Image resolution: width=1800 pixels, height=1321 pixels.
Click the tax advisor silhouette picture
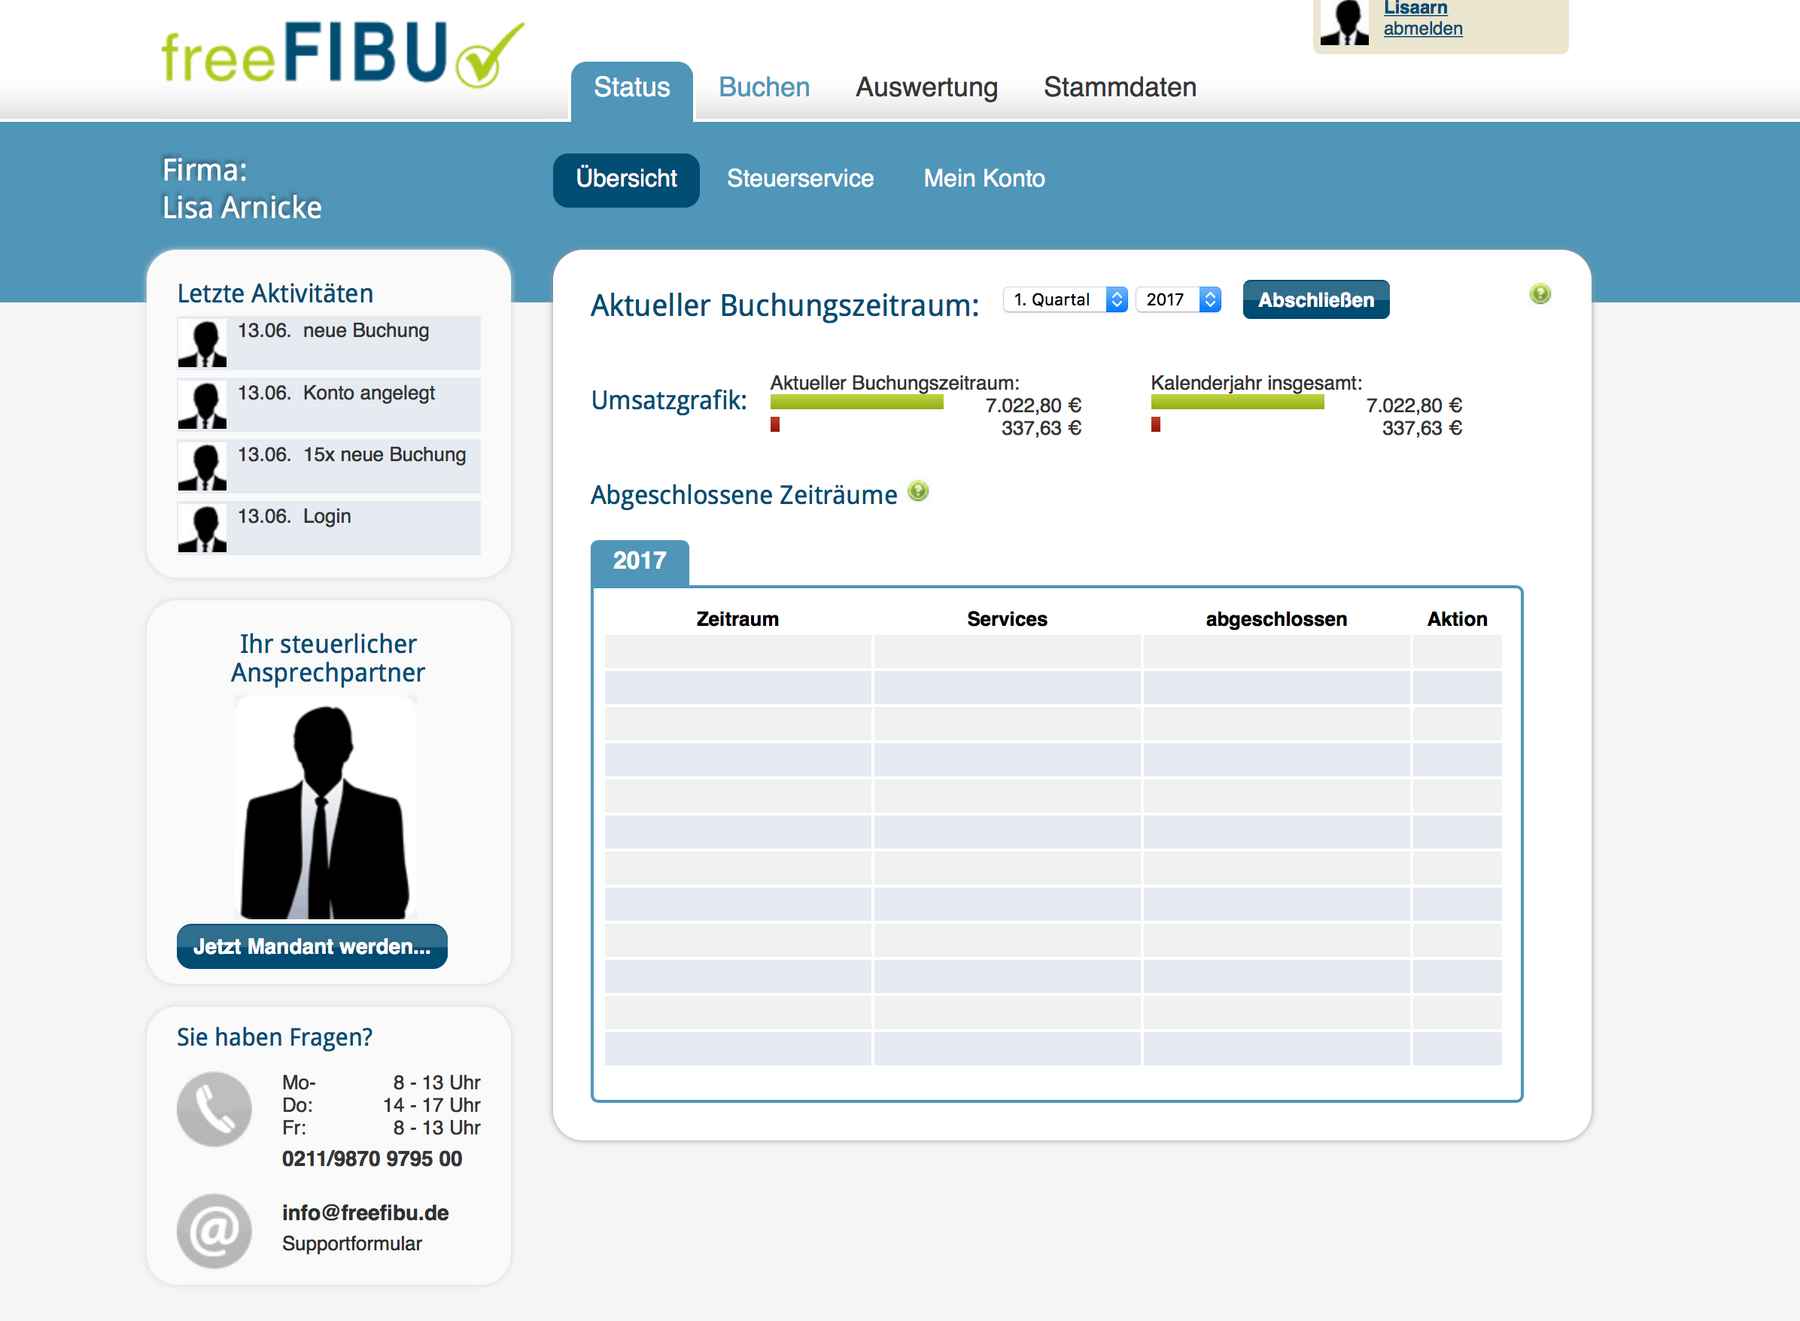coord(326,808)
